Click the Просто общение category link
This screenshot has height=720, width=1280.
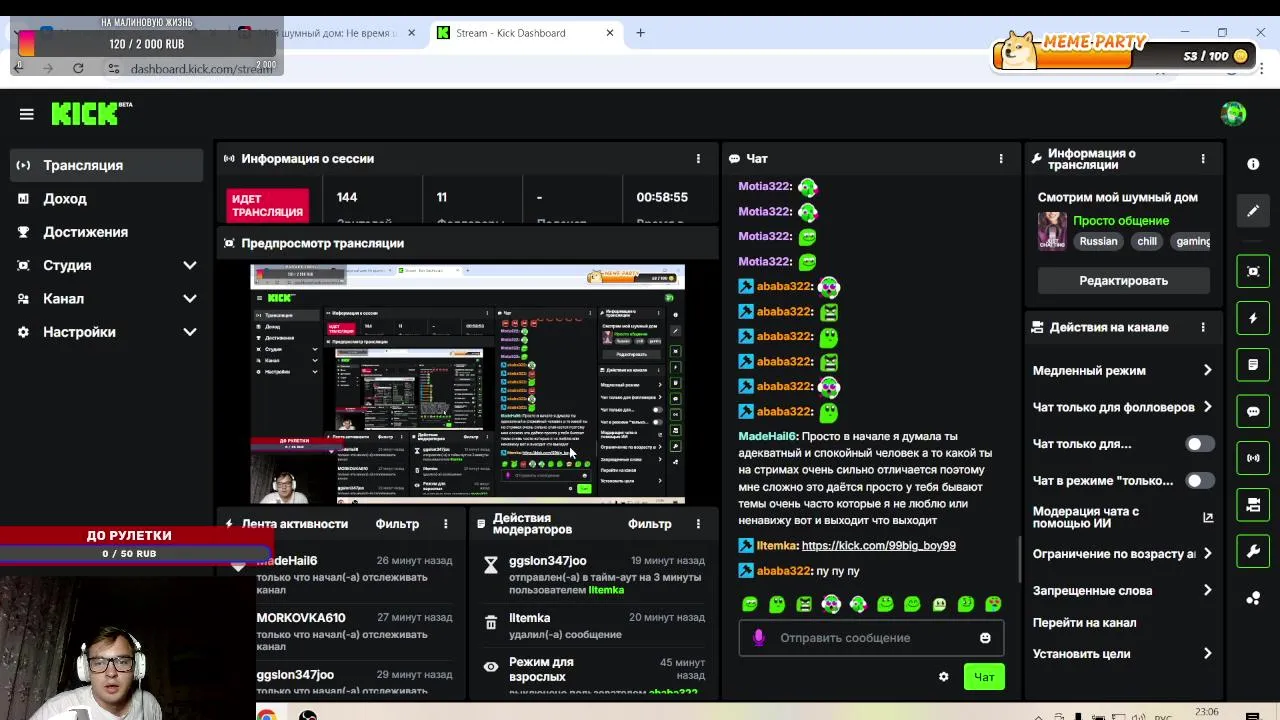1121,221
